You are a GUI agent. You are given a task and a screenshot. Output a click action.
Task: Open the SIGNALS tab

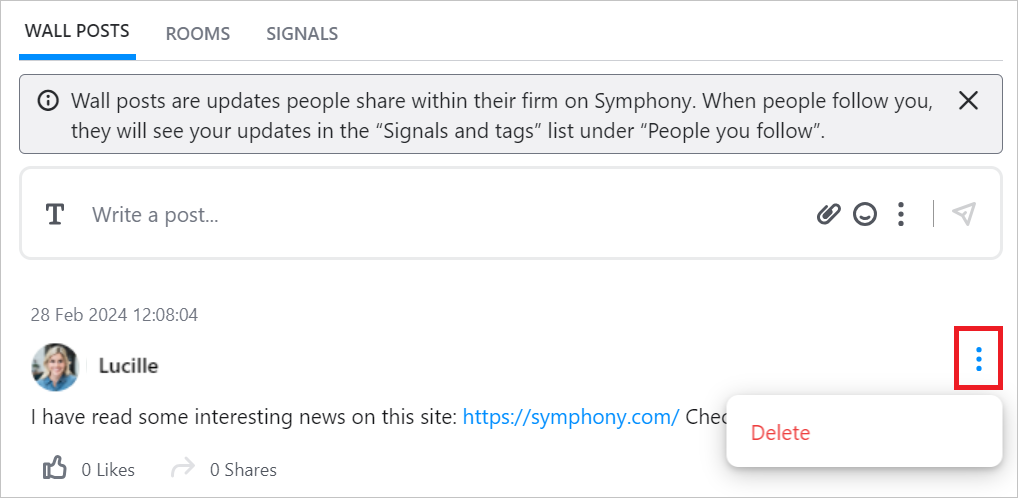[x=303, y=34]
